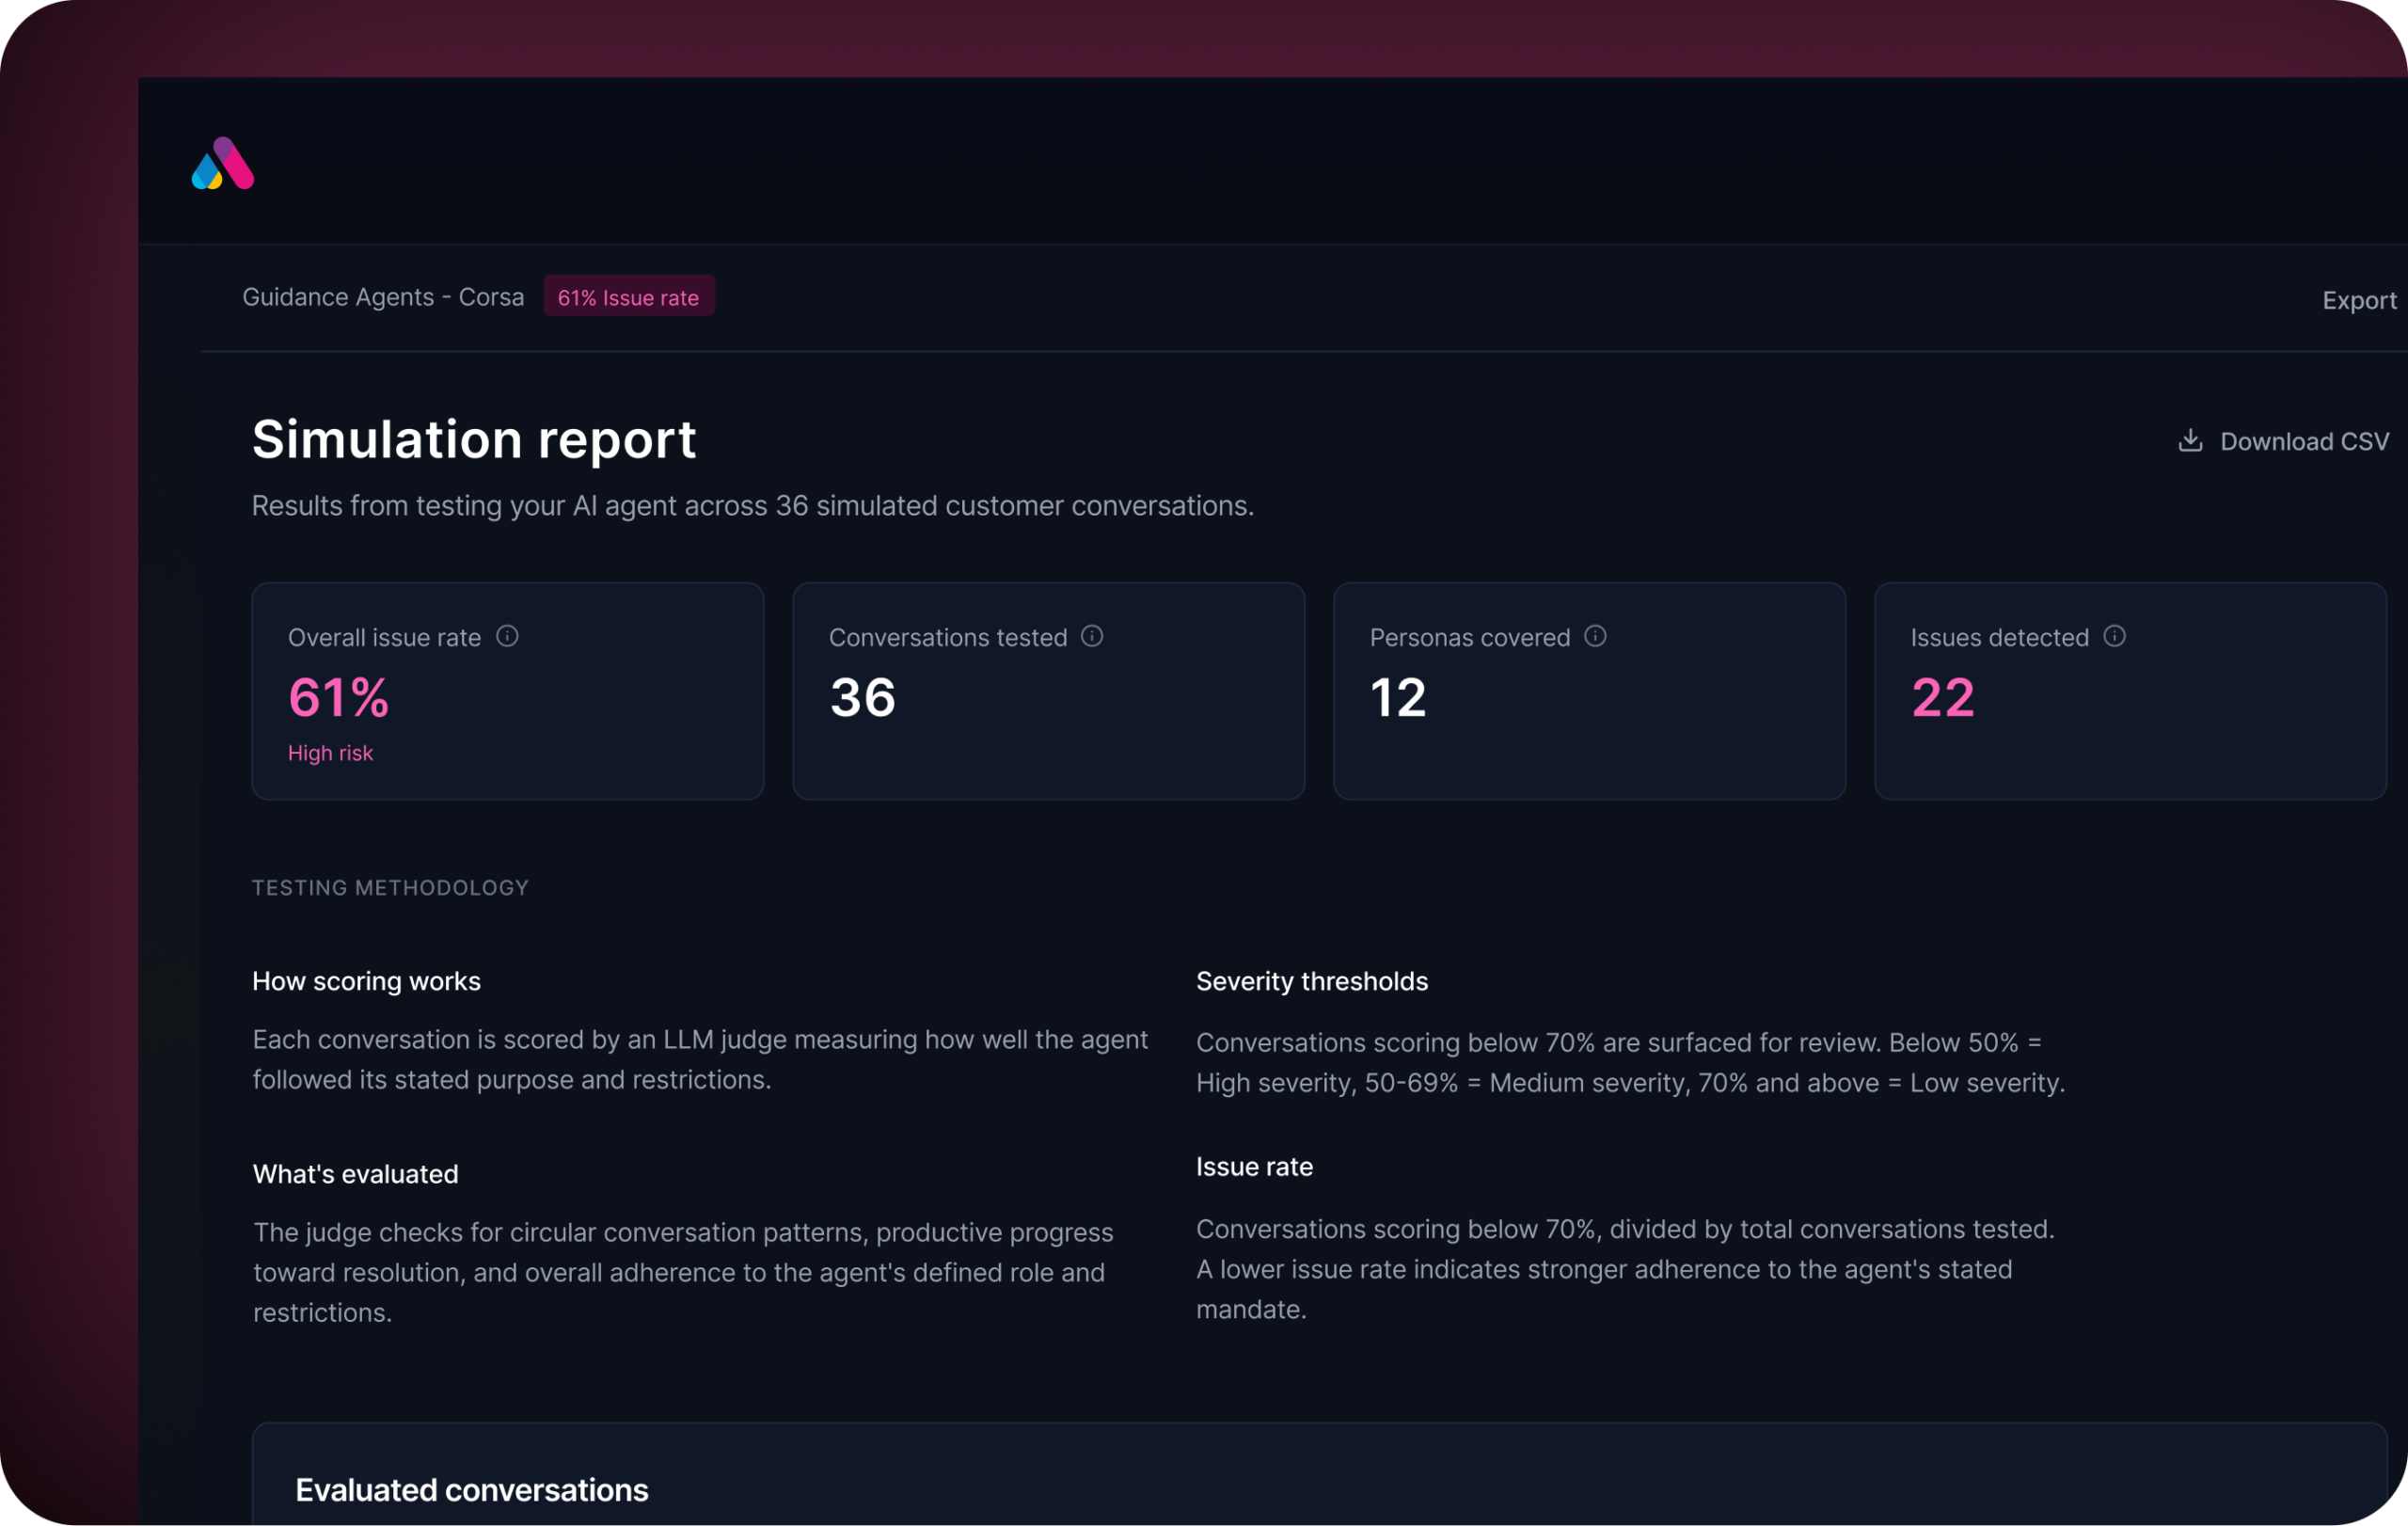The height and width of the screenshot is (1526, 2408).
Task: Select the Issues detected card
Action: tap(2130, 691)
